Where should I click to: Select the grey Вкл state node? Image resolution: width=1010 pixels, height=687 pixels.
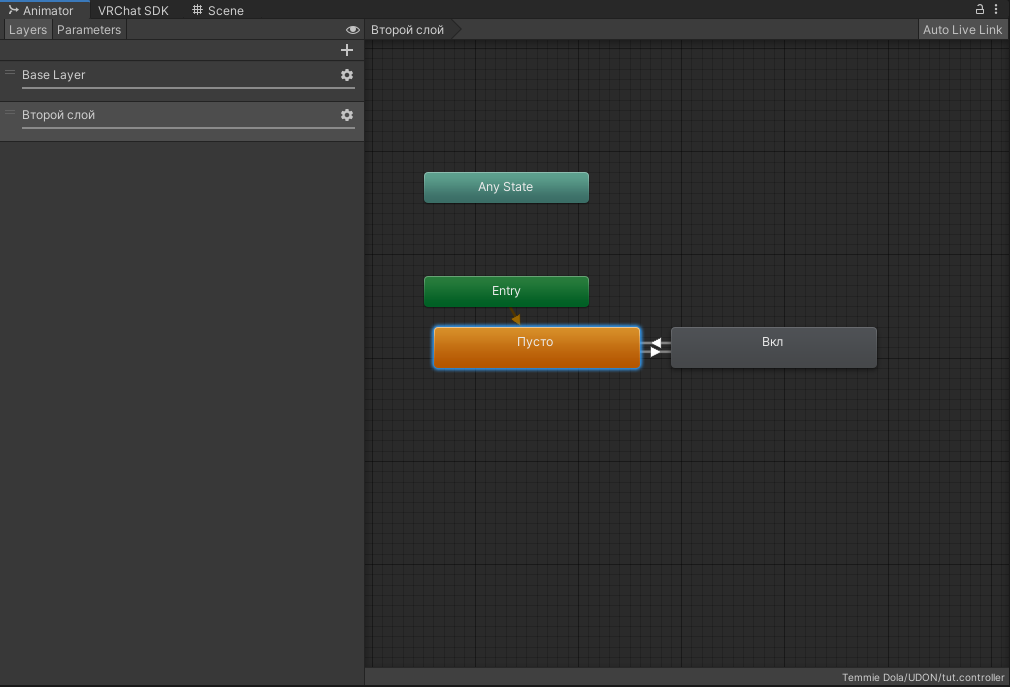[773, 347]
